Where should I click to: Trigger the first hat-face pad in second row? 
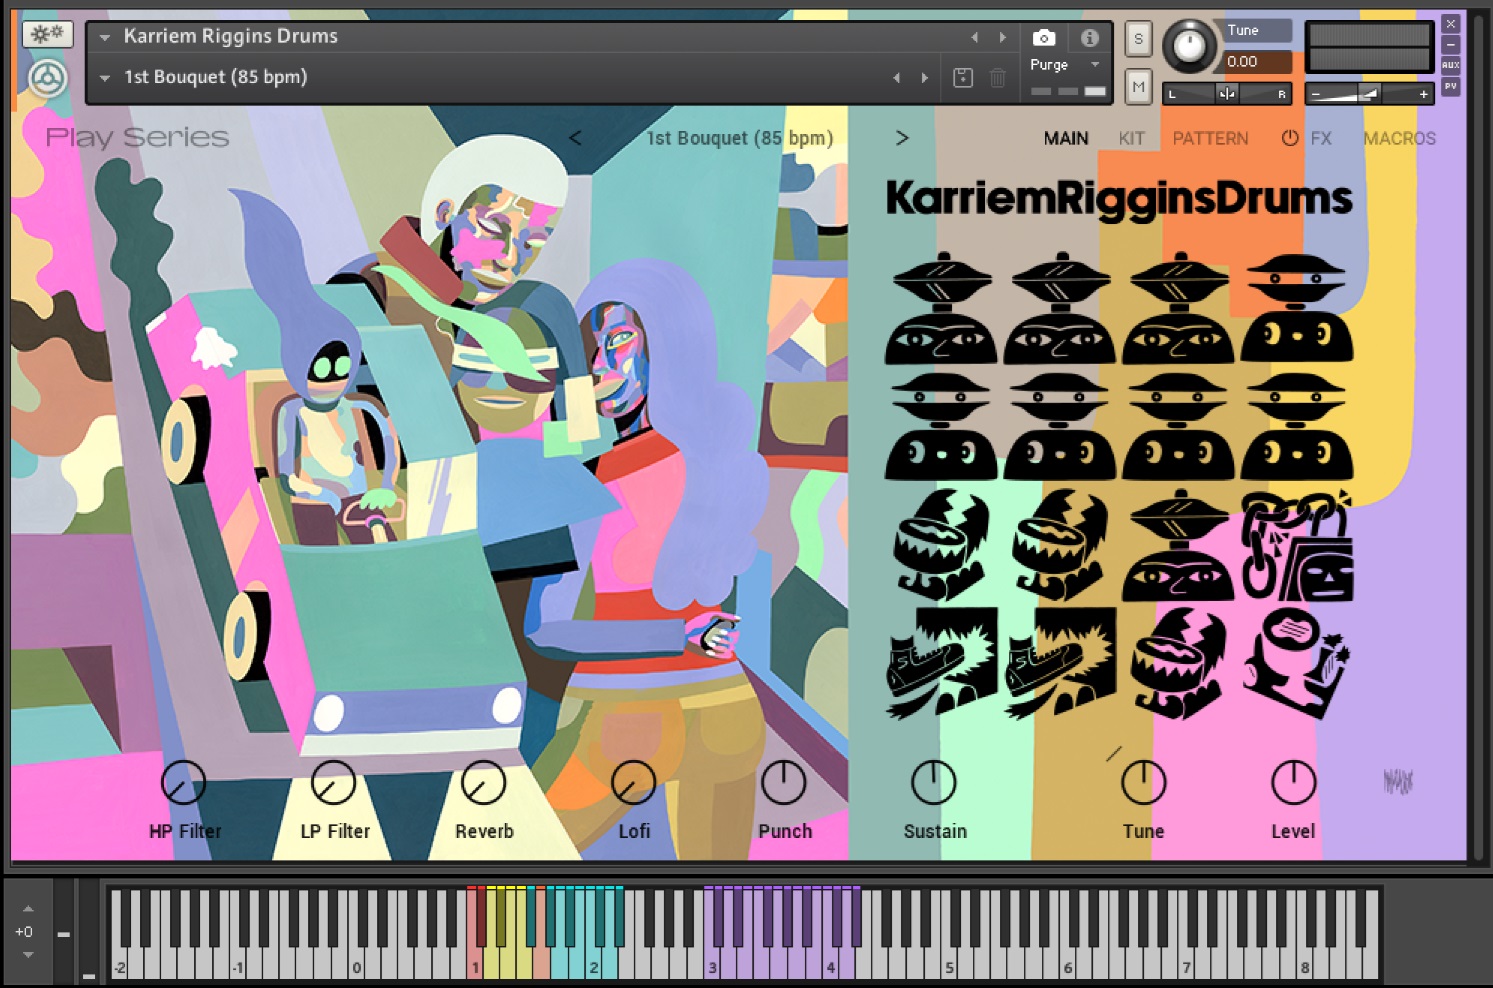pyautogui.click(x=940, y=427)
